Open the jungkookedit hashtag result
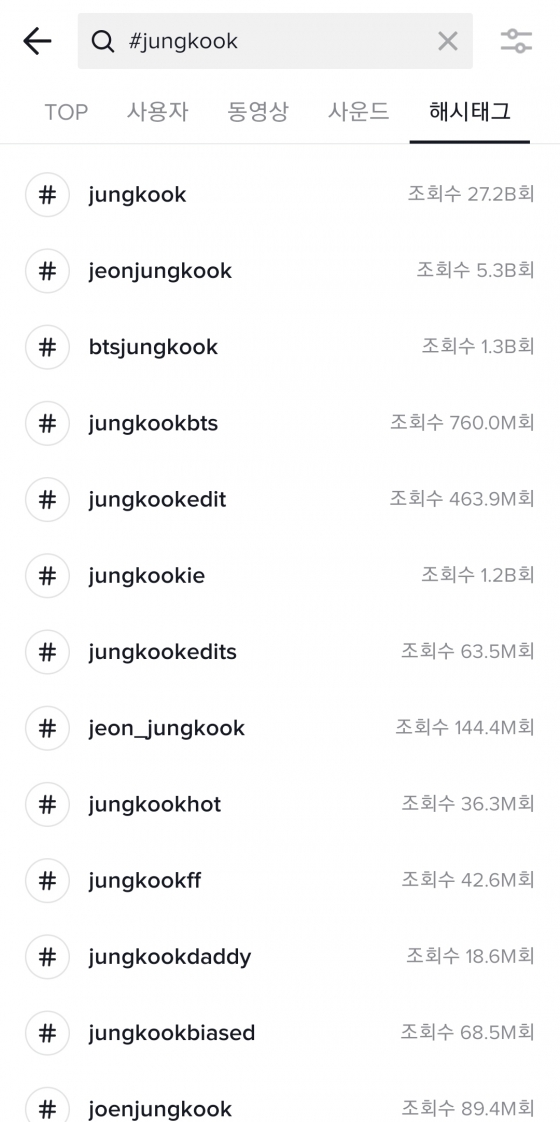This screenshot has height=1122, width=560. [x=280, y=499]
